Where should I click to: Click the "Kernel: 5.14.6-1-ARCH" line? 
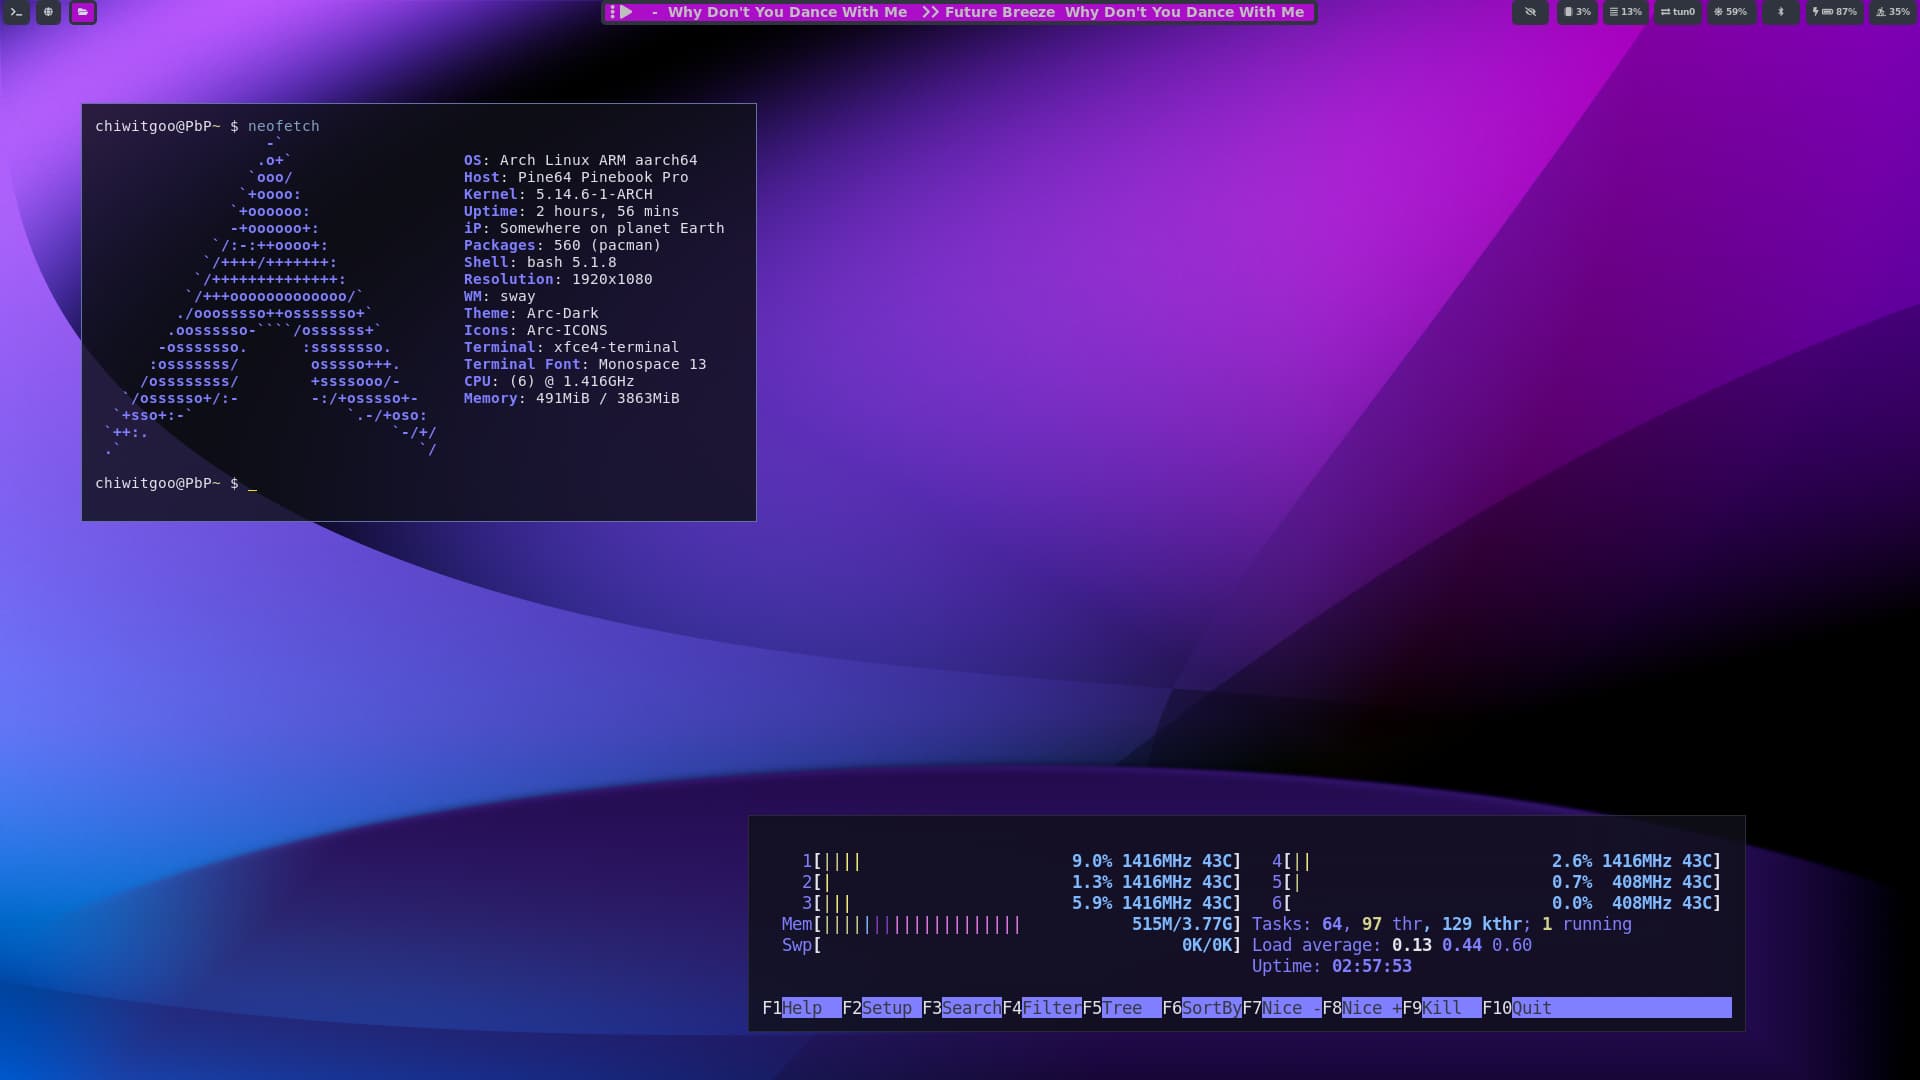pos(558,194)
